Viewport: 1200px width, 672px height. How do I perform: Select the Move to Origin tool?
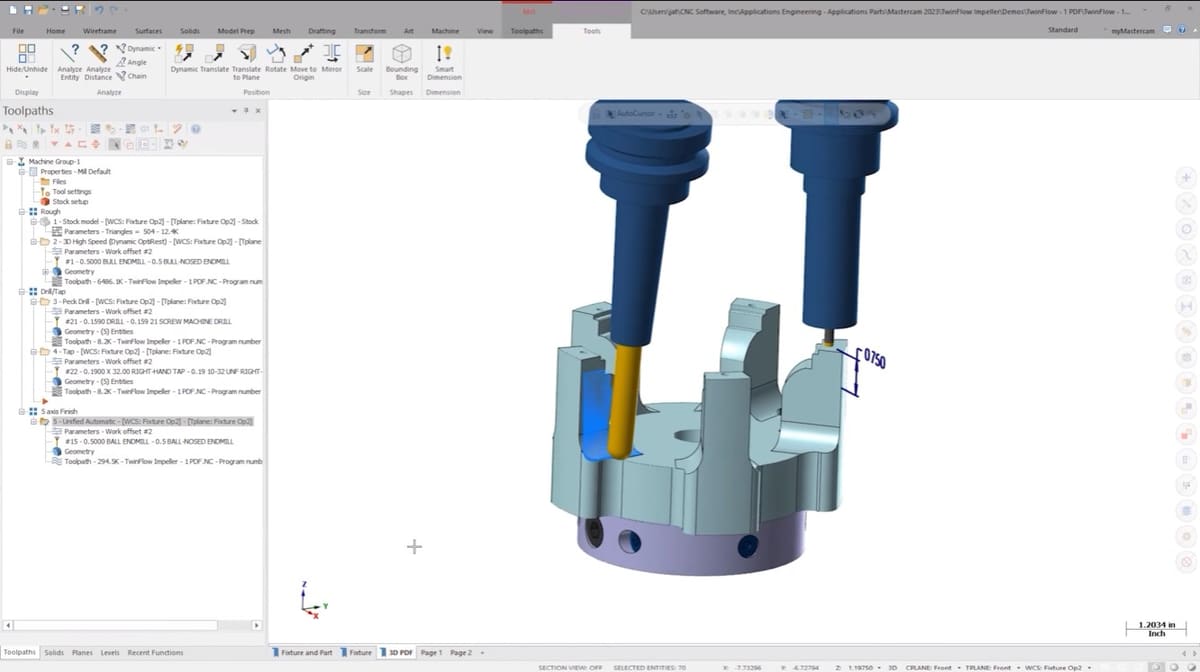pyautogui.click(x=304, y=62)
